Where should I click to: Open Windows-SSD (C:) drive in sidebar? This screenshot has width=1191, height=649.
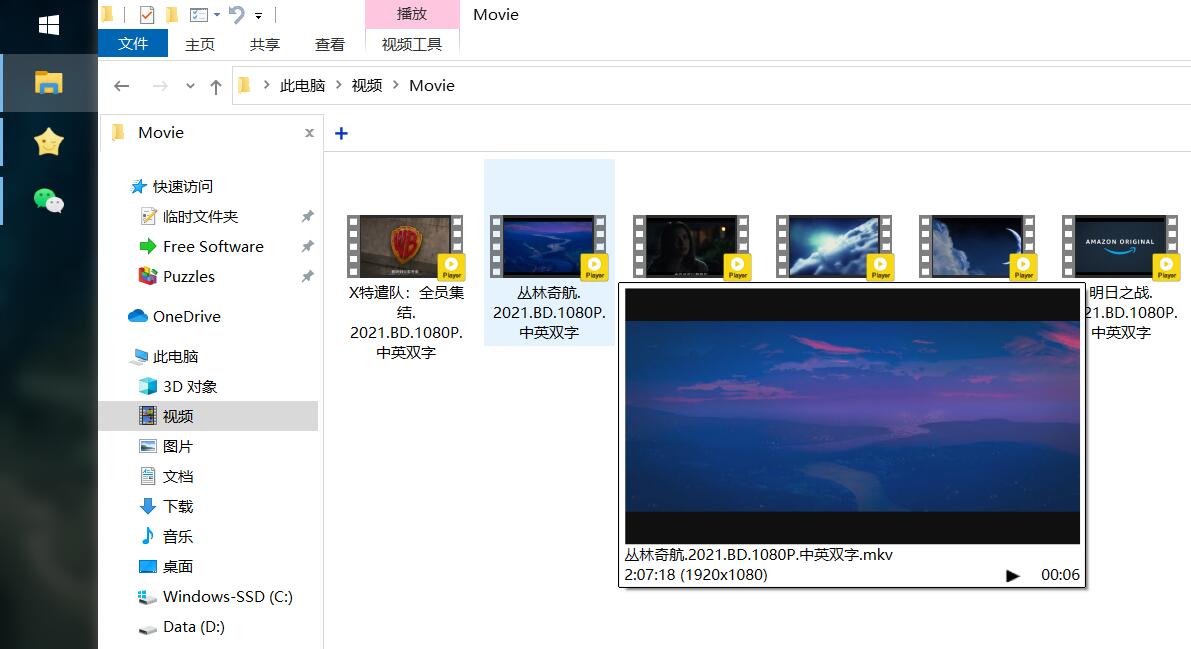coord(227,597)
